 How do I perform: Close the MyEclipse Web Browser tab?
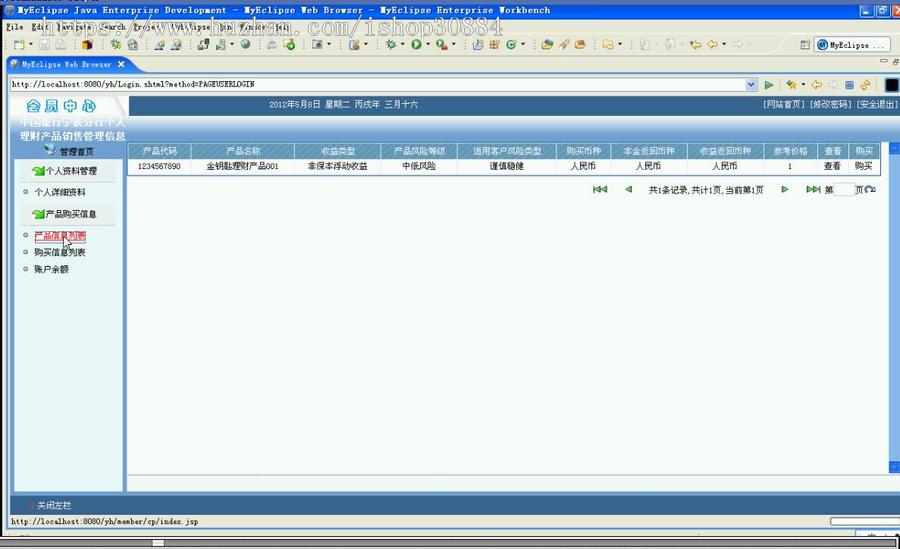click(x=121, y=64)
